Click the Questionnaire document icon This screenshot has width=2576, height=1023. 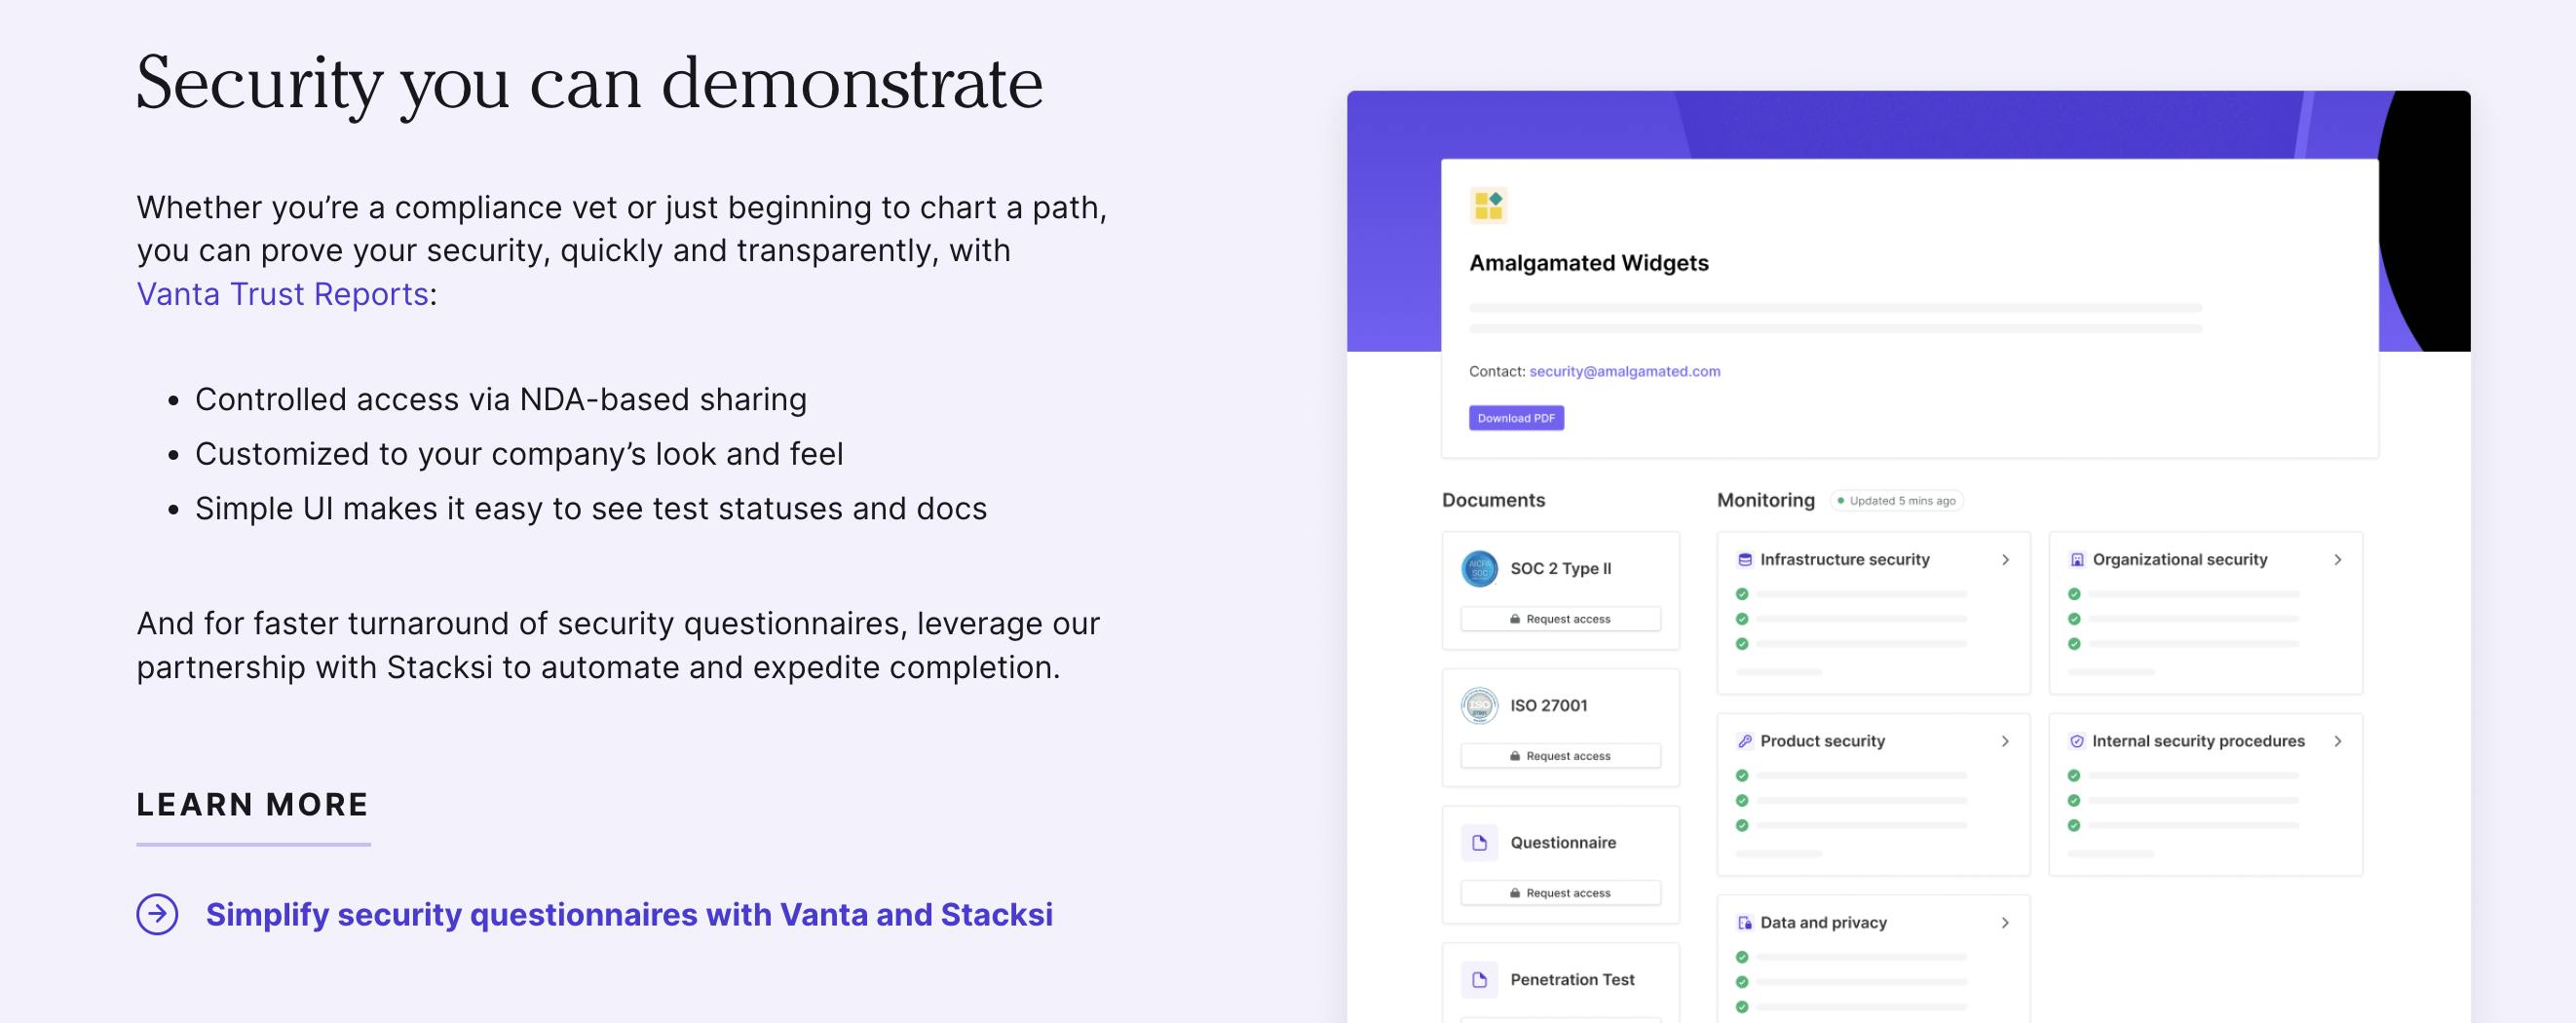(1479, 843)
